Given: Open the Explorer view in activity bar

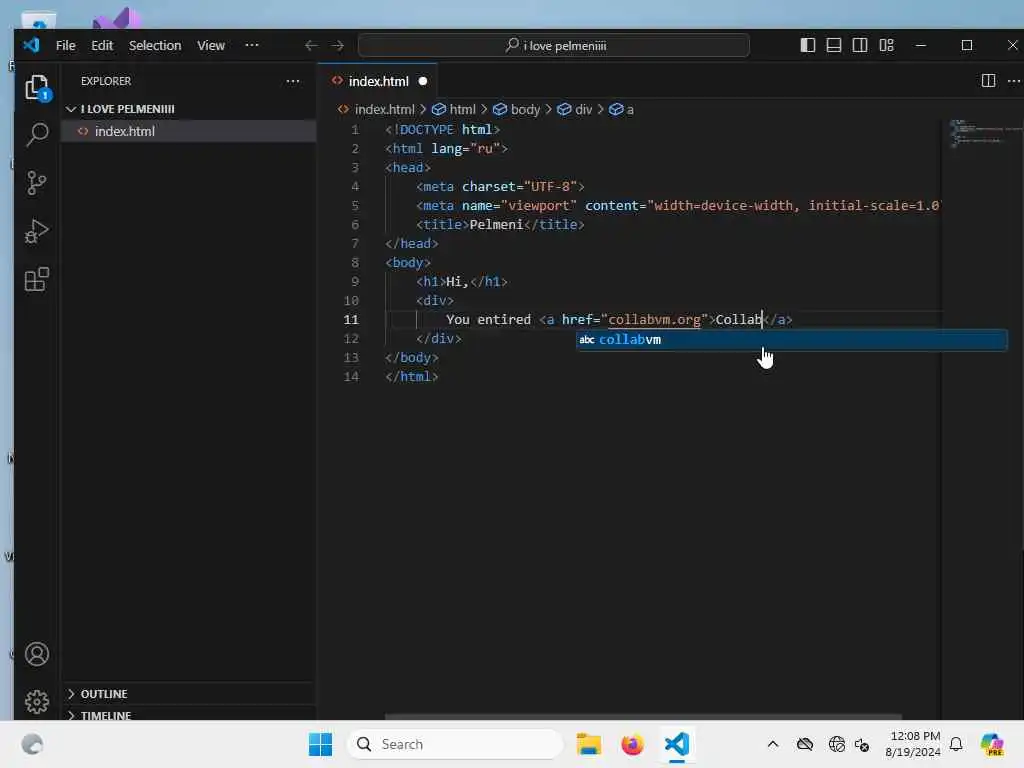Looking at the screenshot, I should pos(37,87).
